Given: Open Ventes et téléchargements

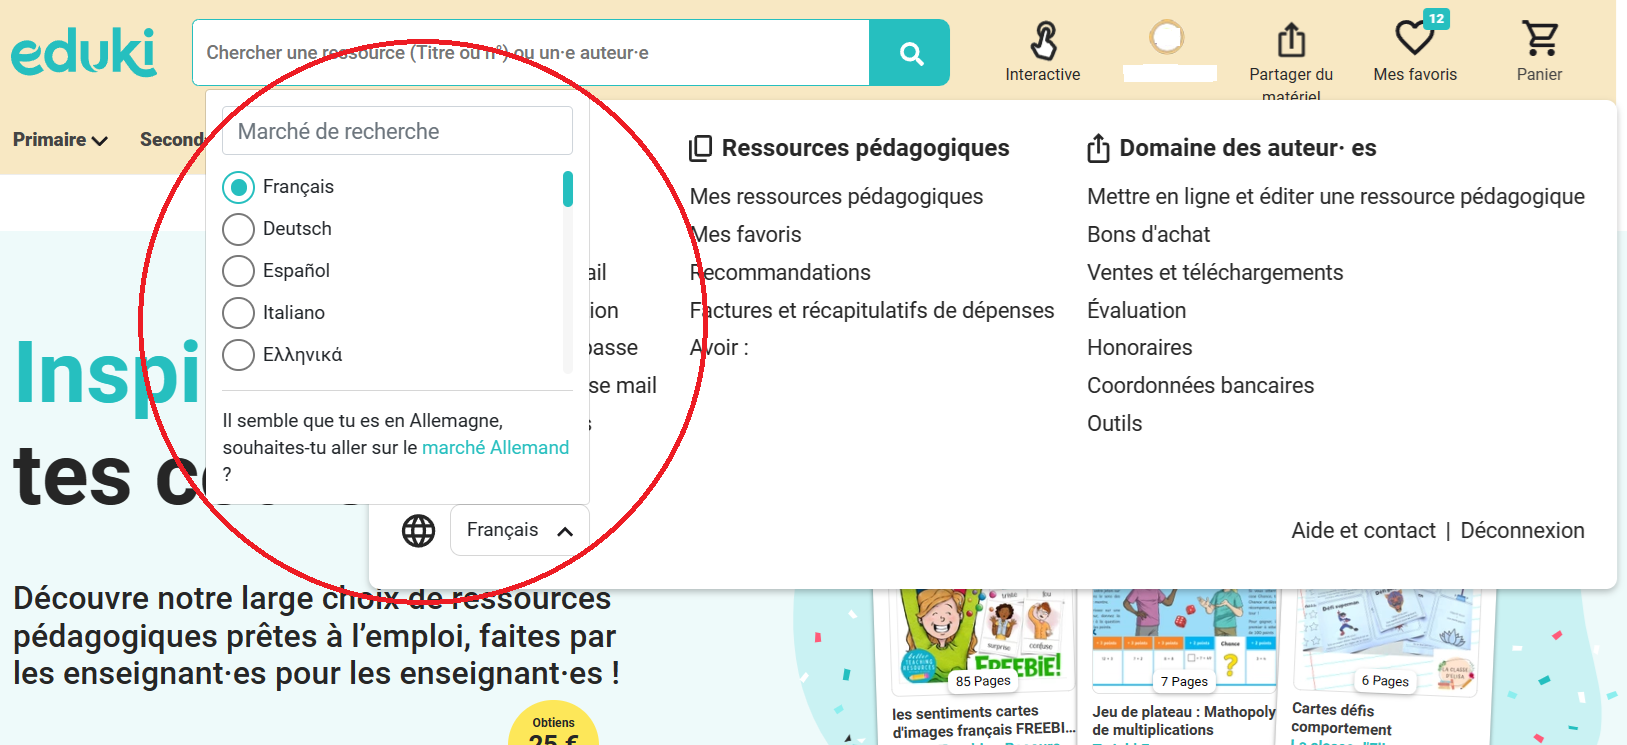Looking at the screenshot, I should click(1215, 273).
